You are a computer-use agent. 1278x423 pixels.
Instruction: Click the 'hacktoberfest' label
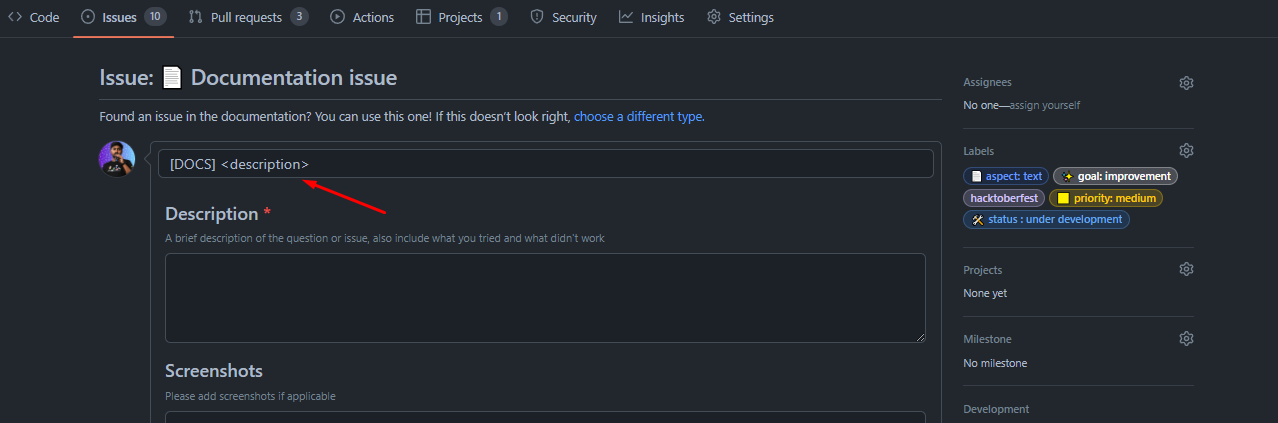click(1004, 198)
